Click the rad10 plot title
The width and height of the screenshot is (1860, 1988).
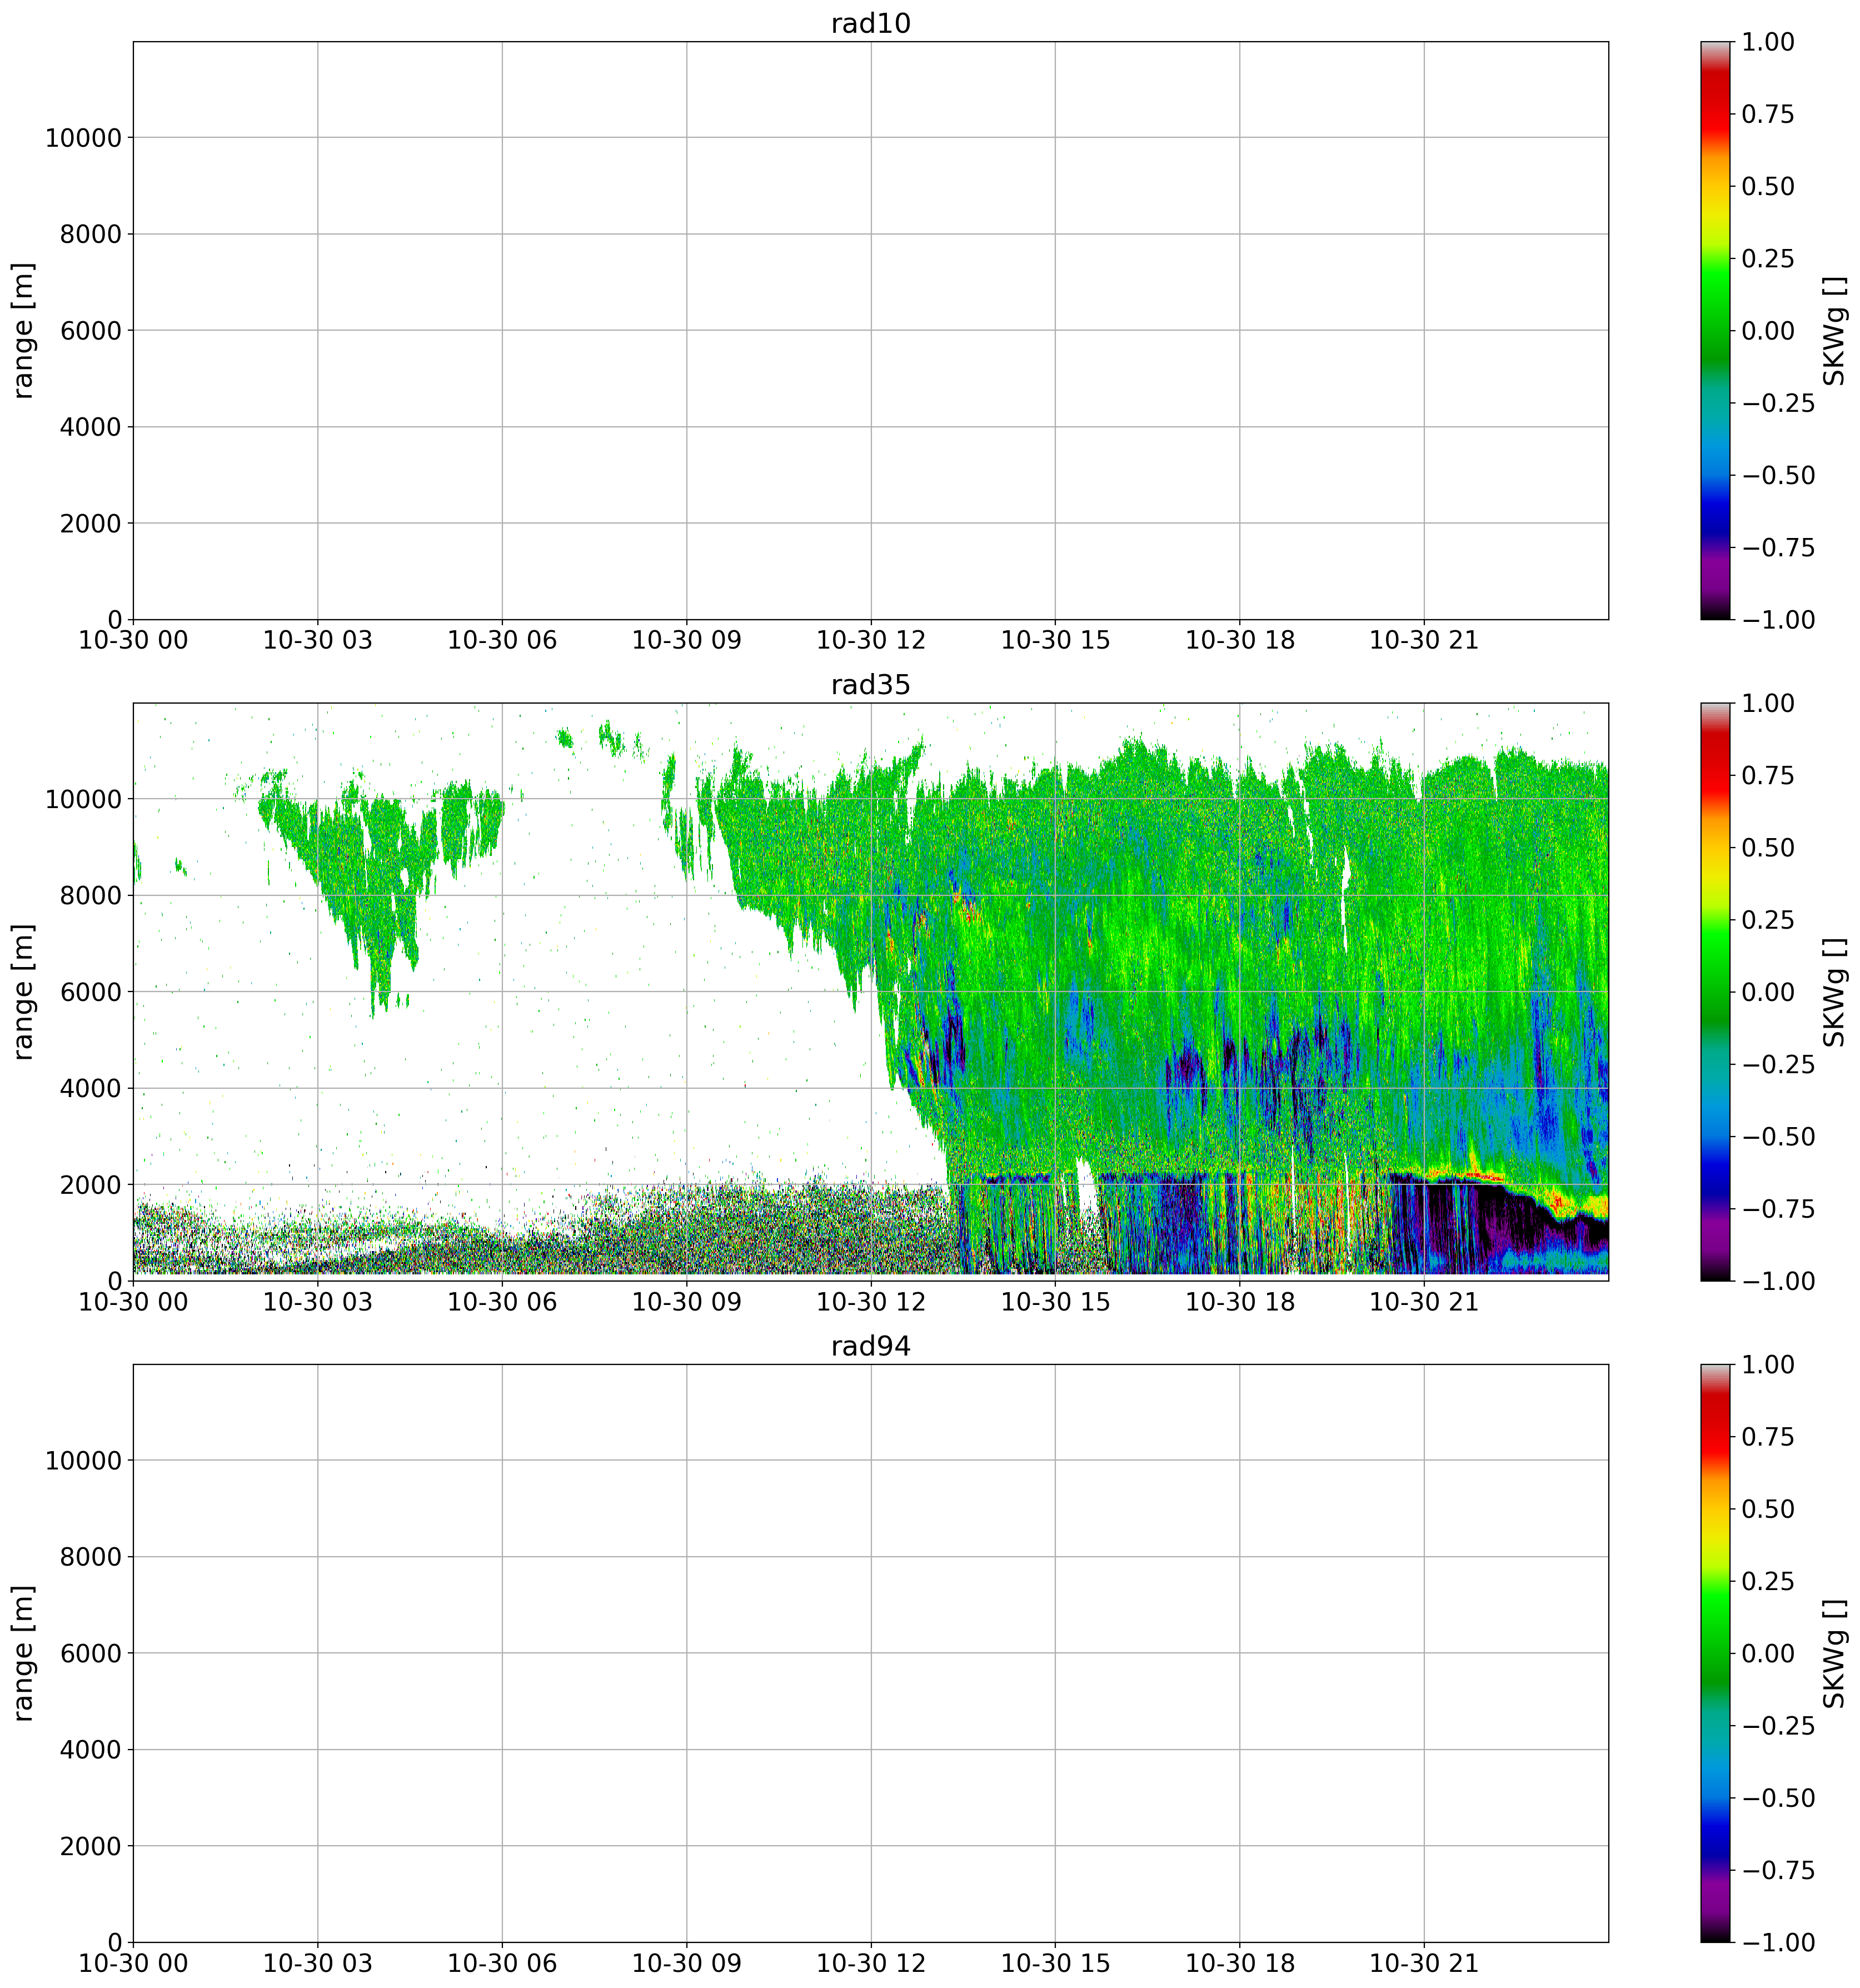(x=870, y=24)
